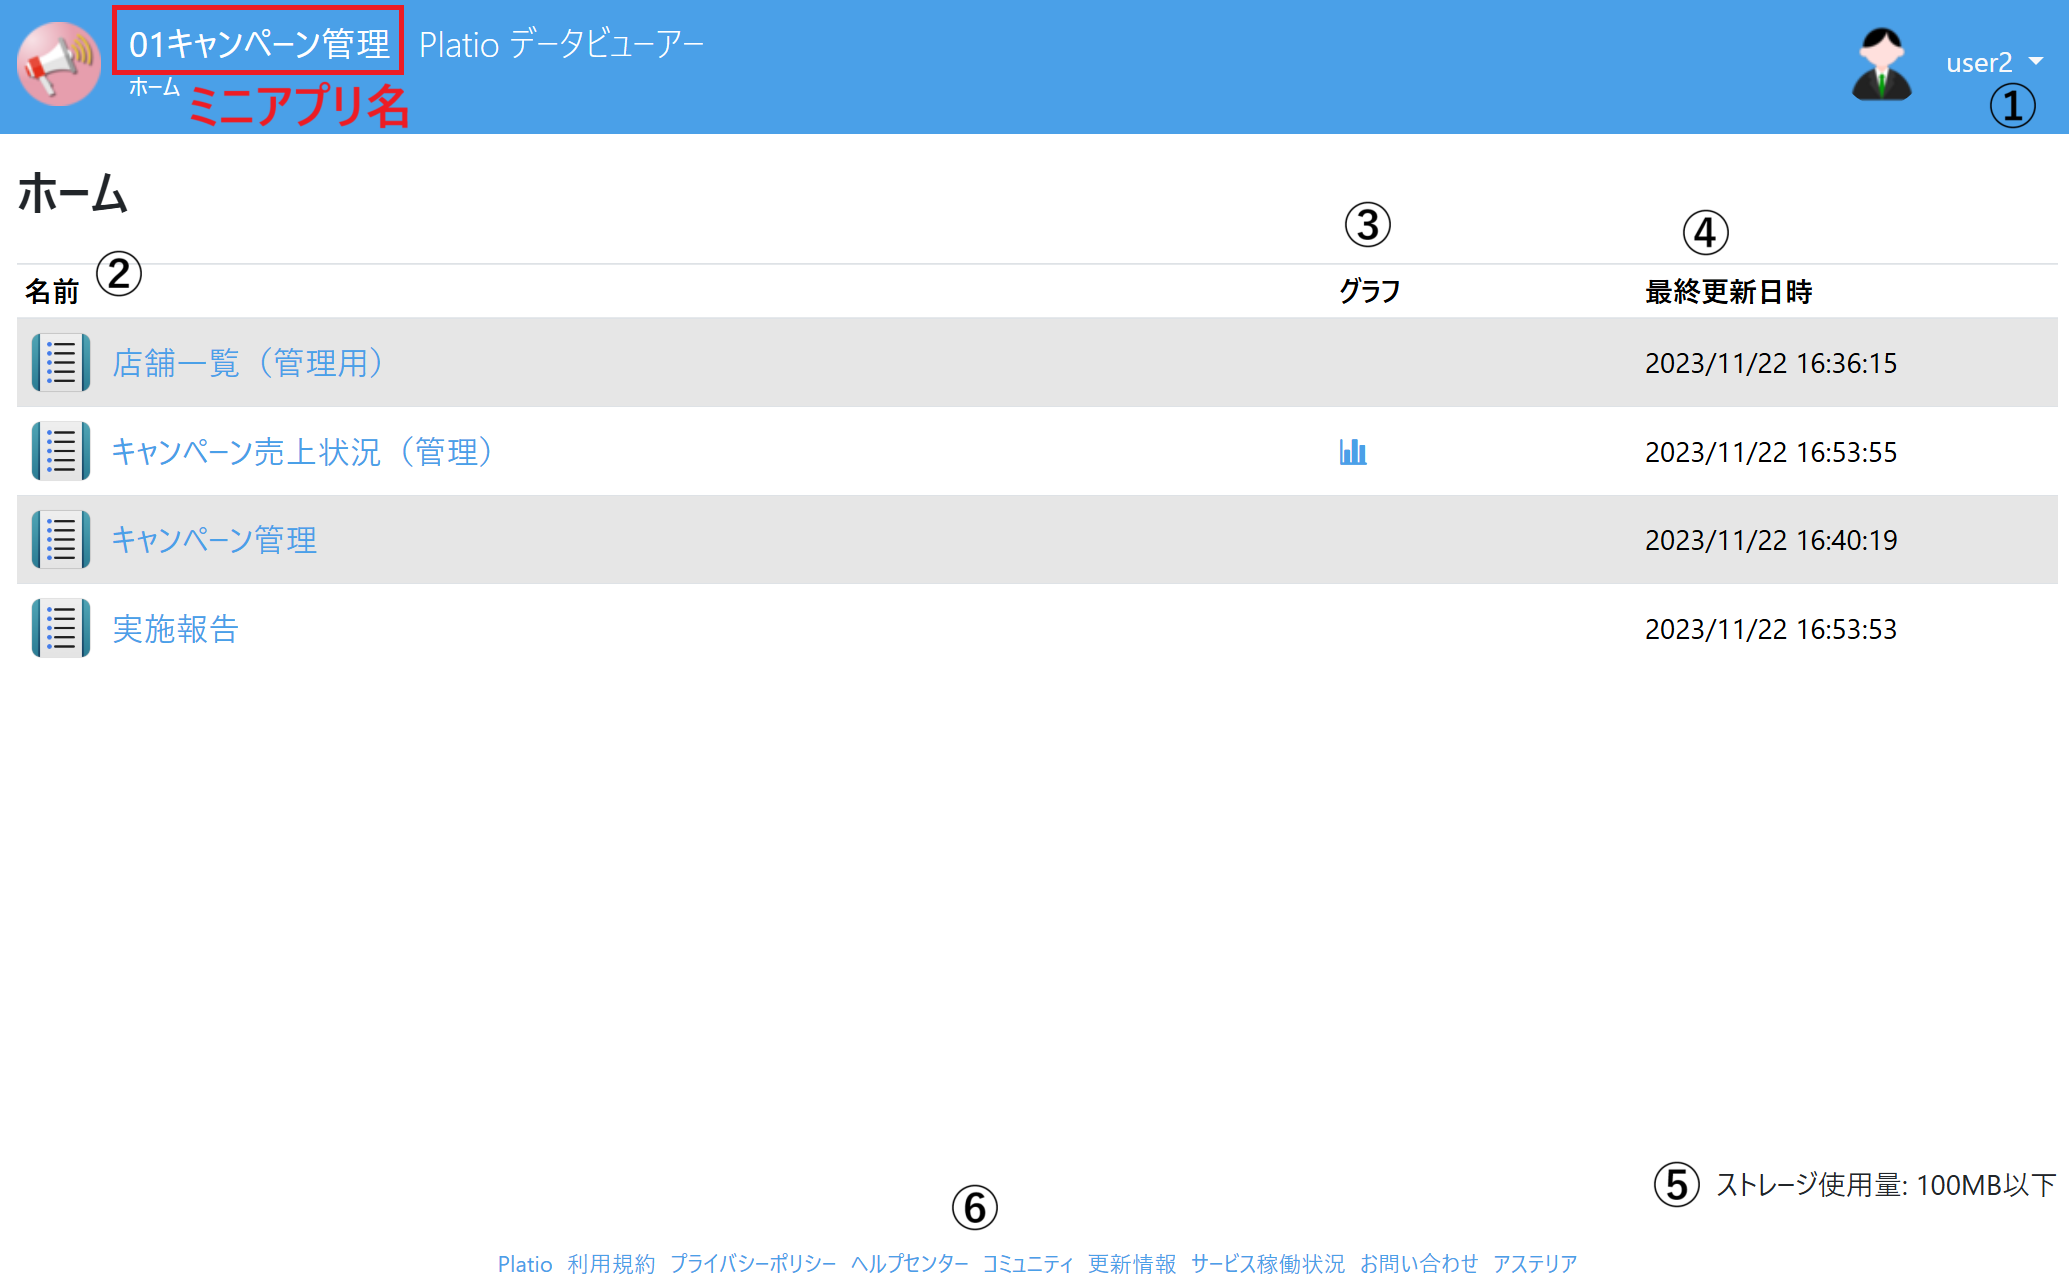Click the グラフ column header
Screen dimensions: 2069x1283
point(1370,292)
